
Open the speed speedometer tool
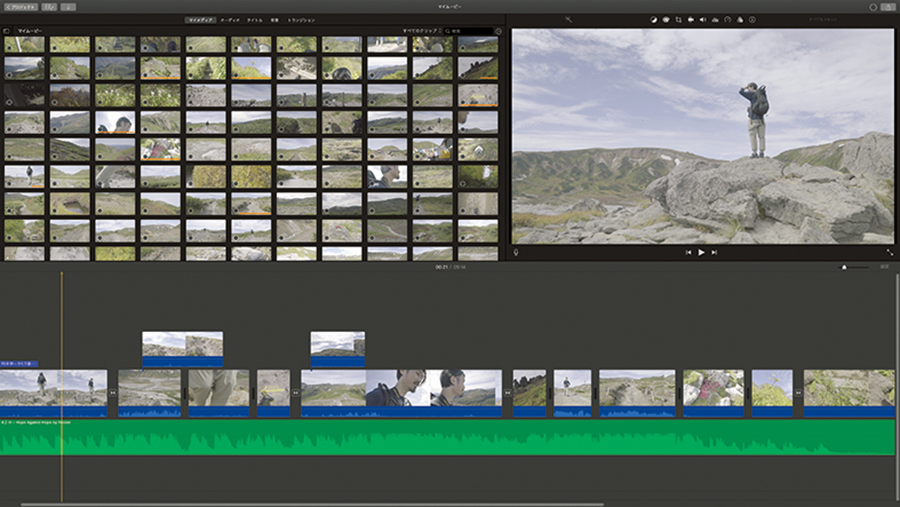(x=727, y=19)
